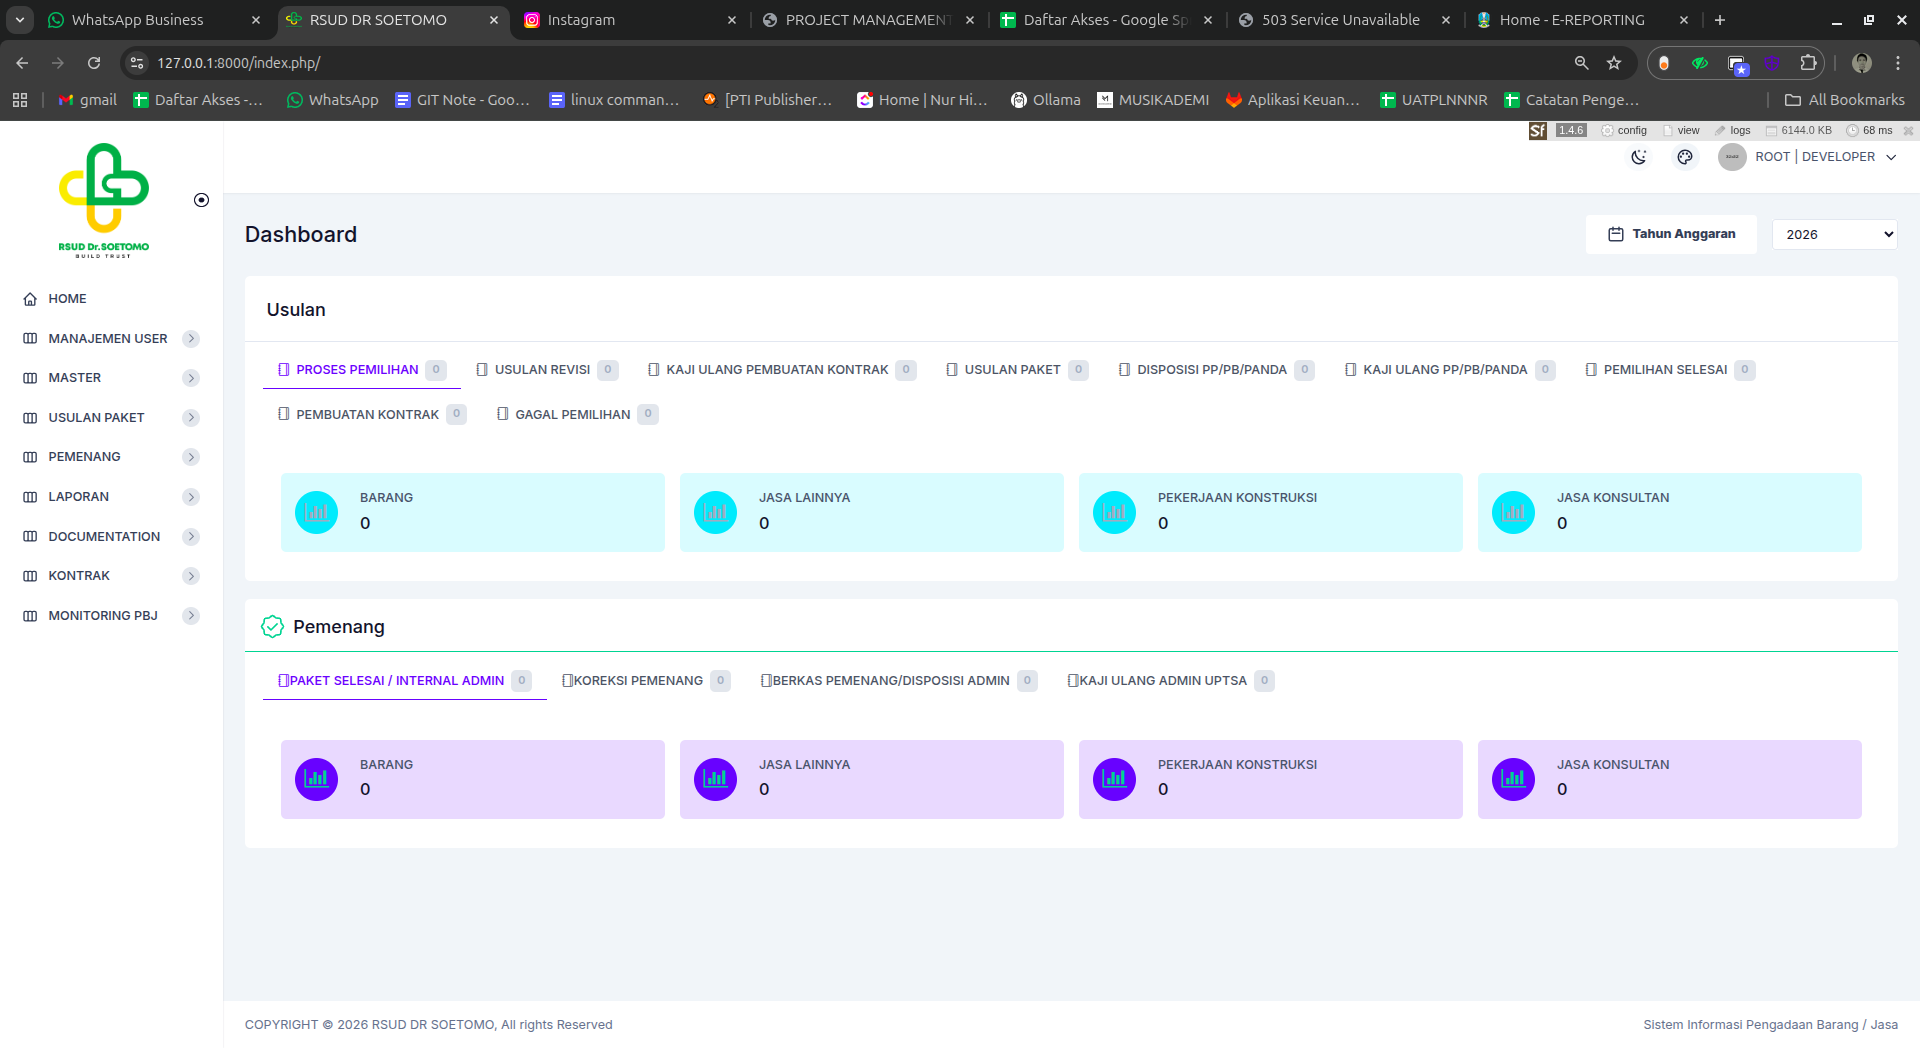Switch to the Usulan Revisi tab

tap(542, 370)
